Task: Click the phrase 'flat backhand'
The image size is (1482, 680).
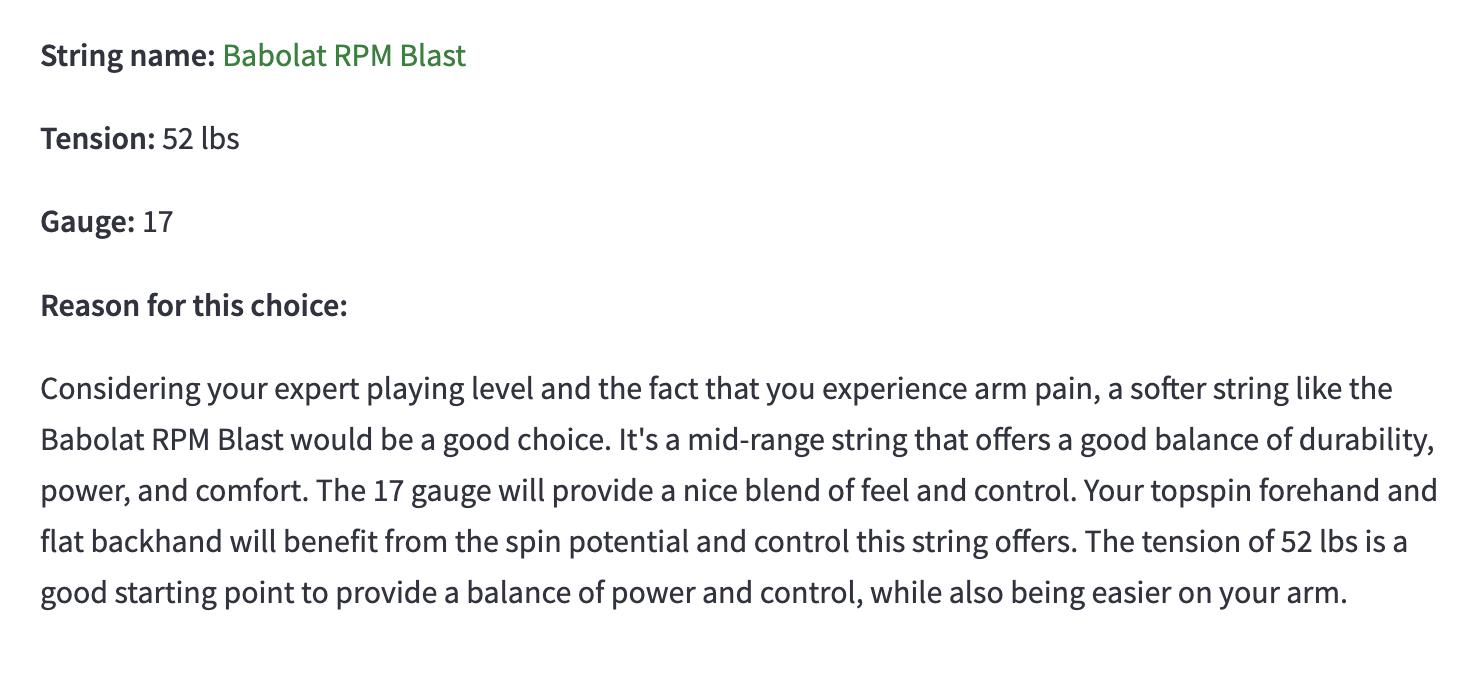Action: coord(129,543)
